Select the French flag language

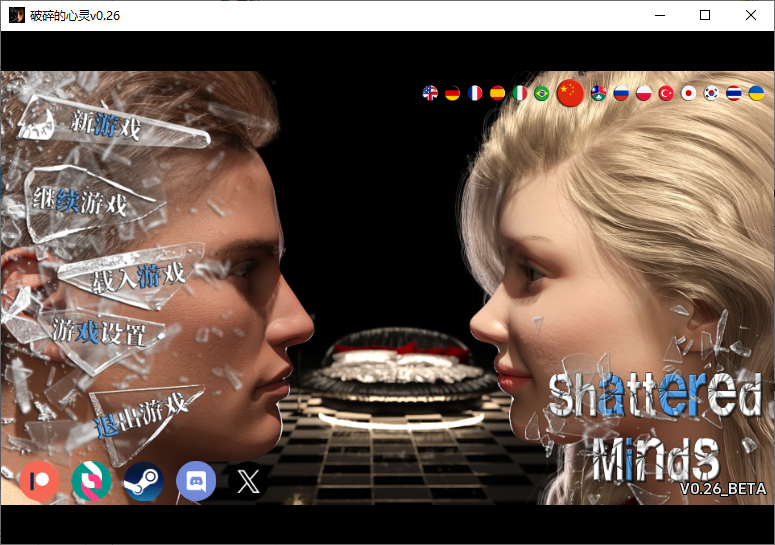click(475, 93)
